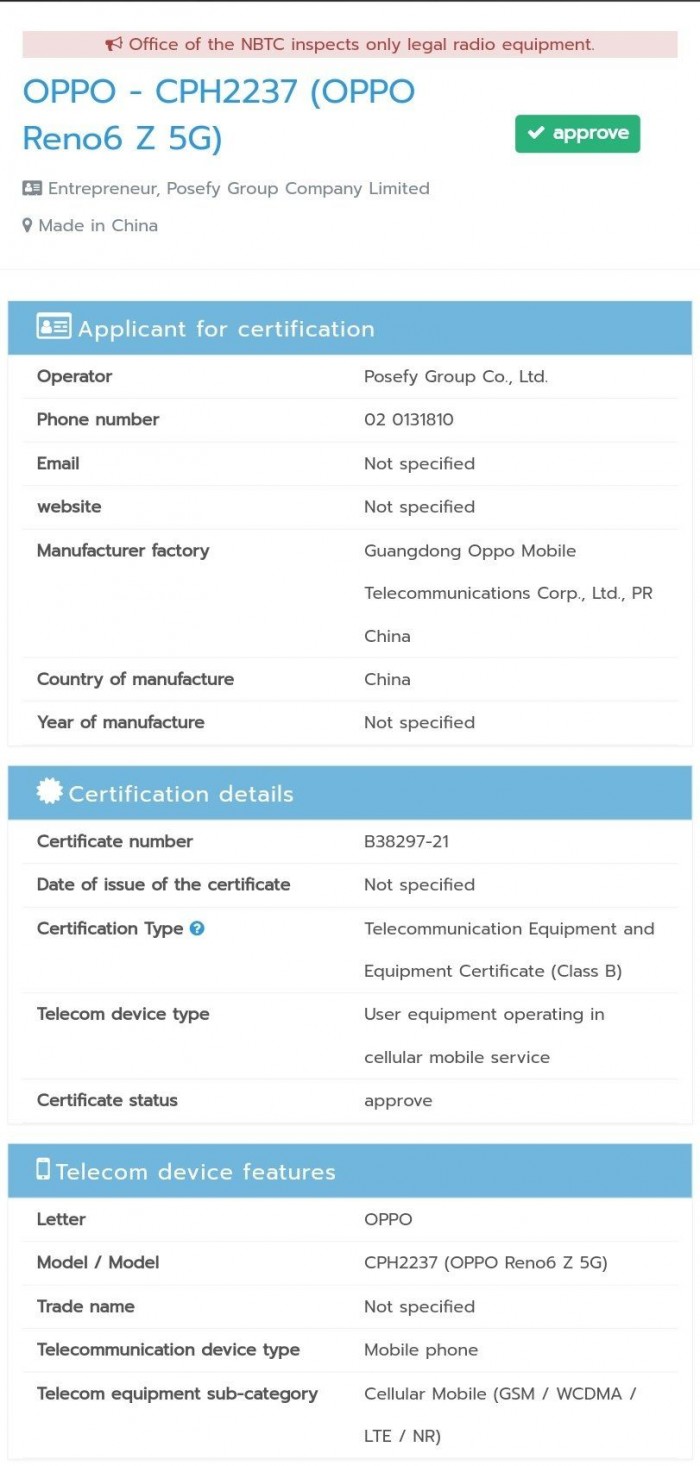
Task: Click the Posefy Group Co., Ltd. operator value
Action: pos(456,377)
